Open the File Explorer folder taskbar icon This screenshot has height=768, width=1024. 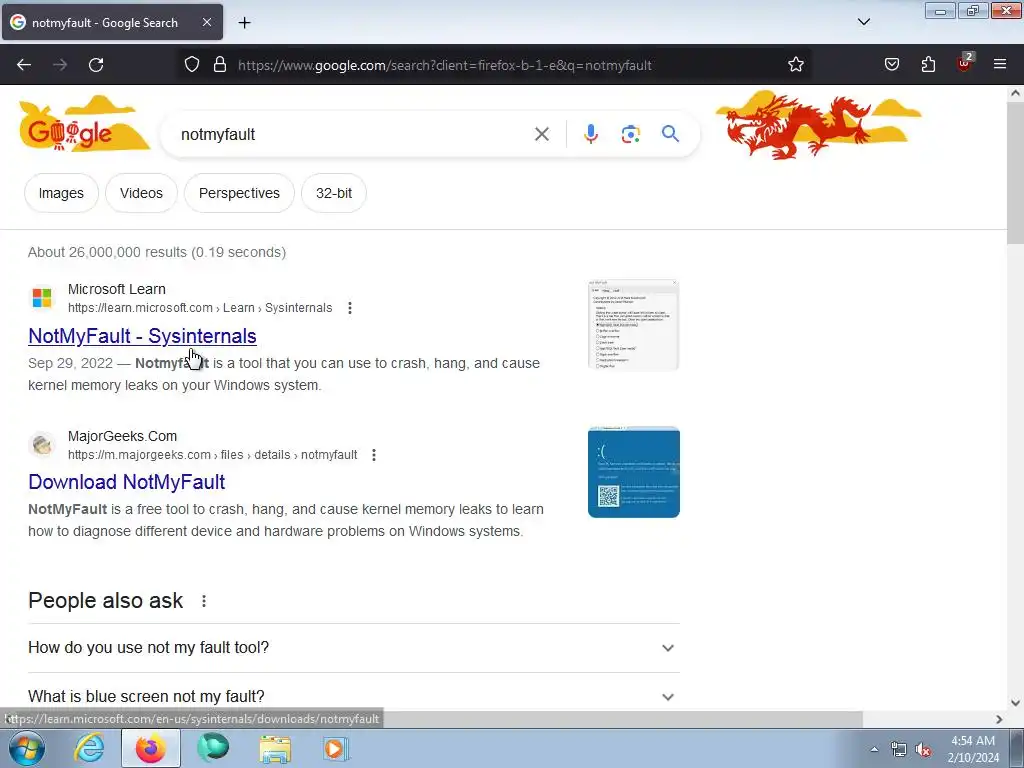(276, 748)
